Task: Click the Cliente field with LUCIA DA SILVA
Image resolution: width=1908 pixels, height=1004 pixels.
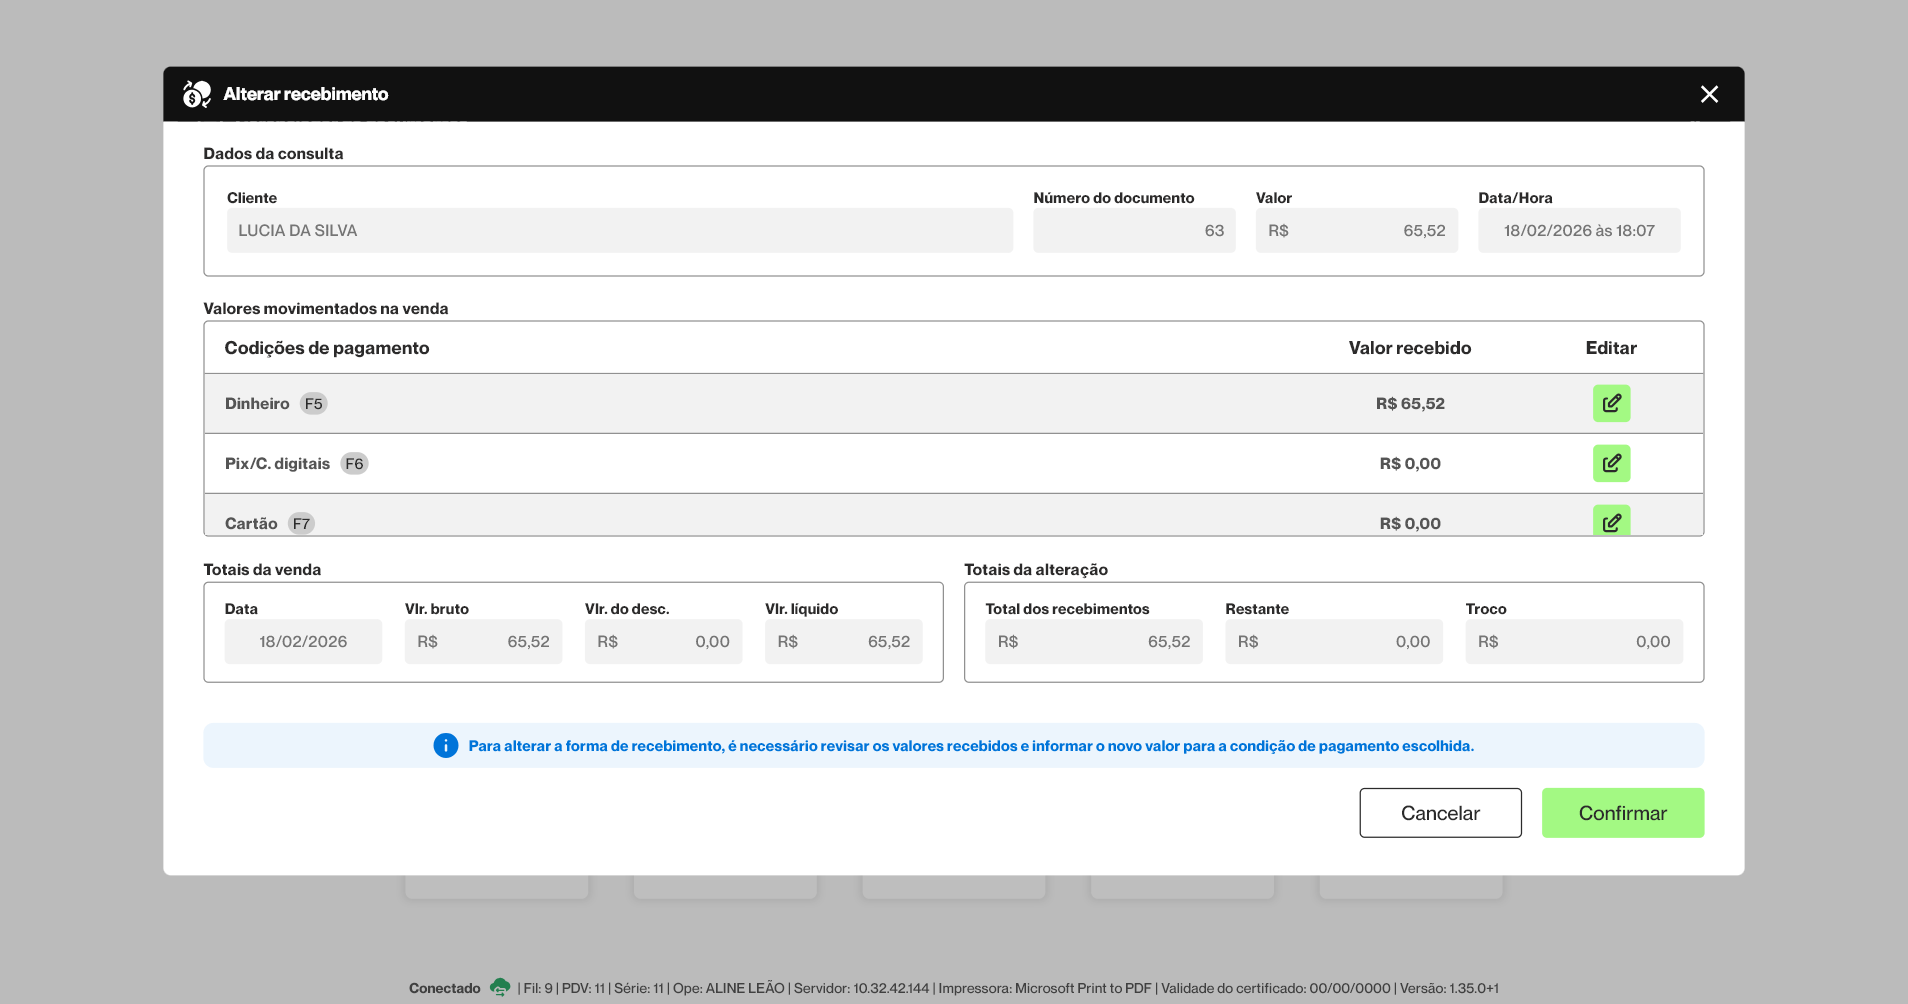Action: click(619, 231)
